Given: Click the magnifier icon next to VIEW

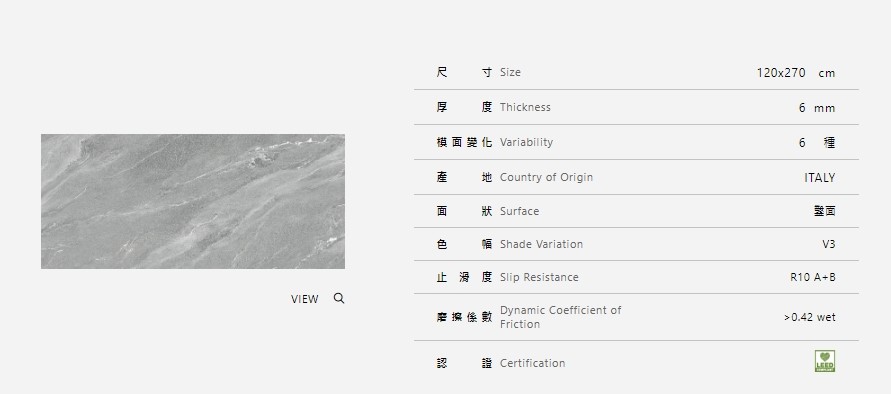Looking at the screenshot, I should [339, 298].
